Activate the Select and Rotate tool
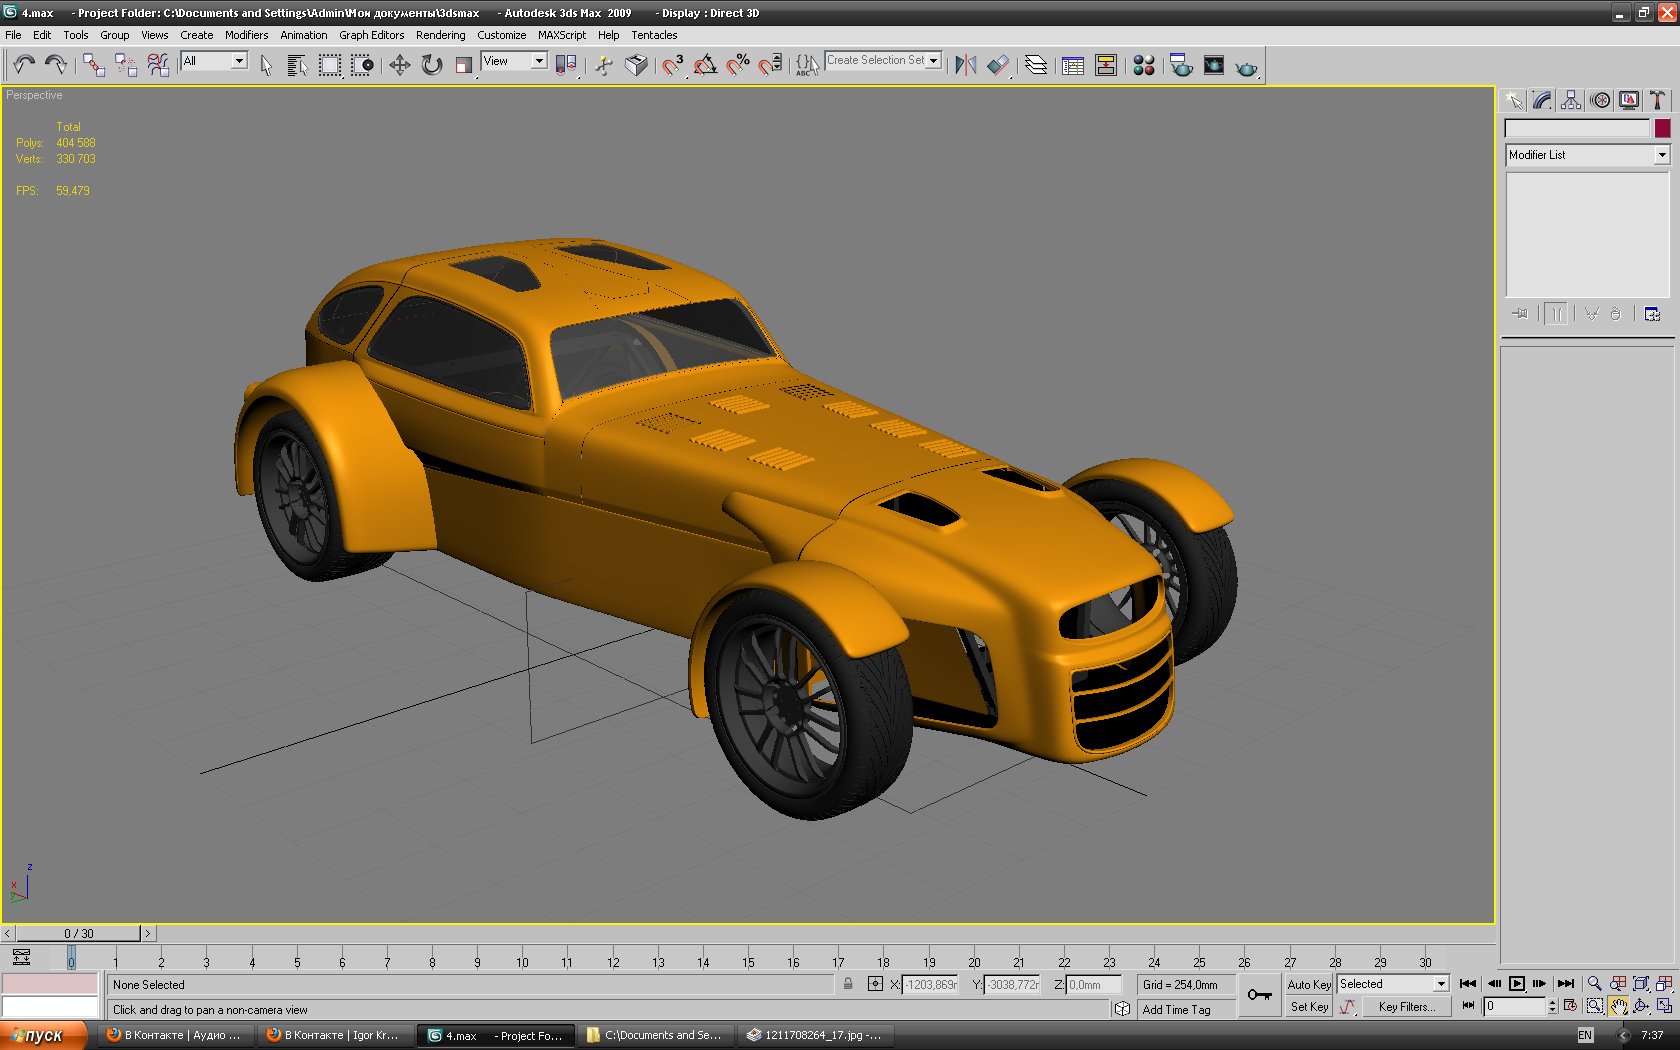 click(x=431, y=65)
